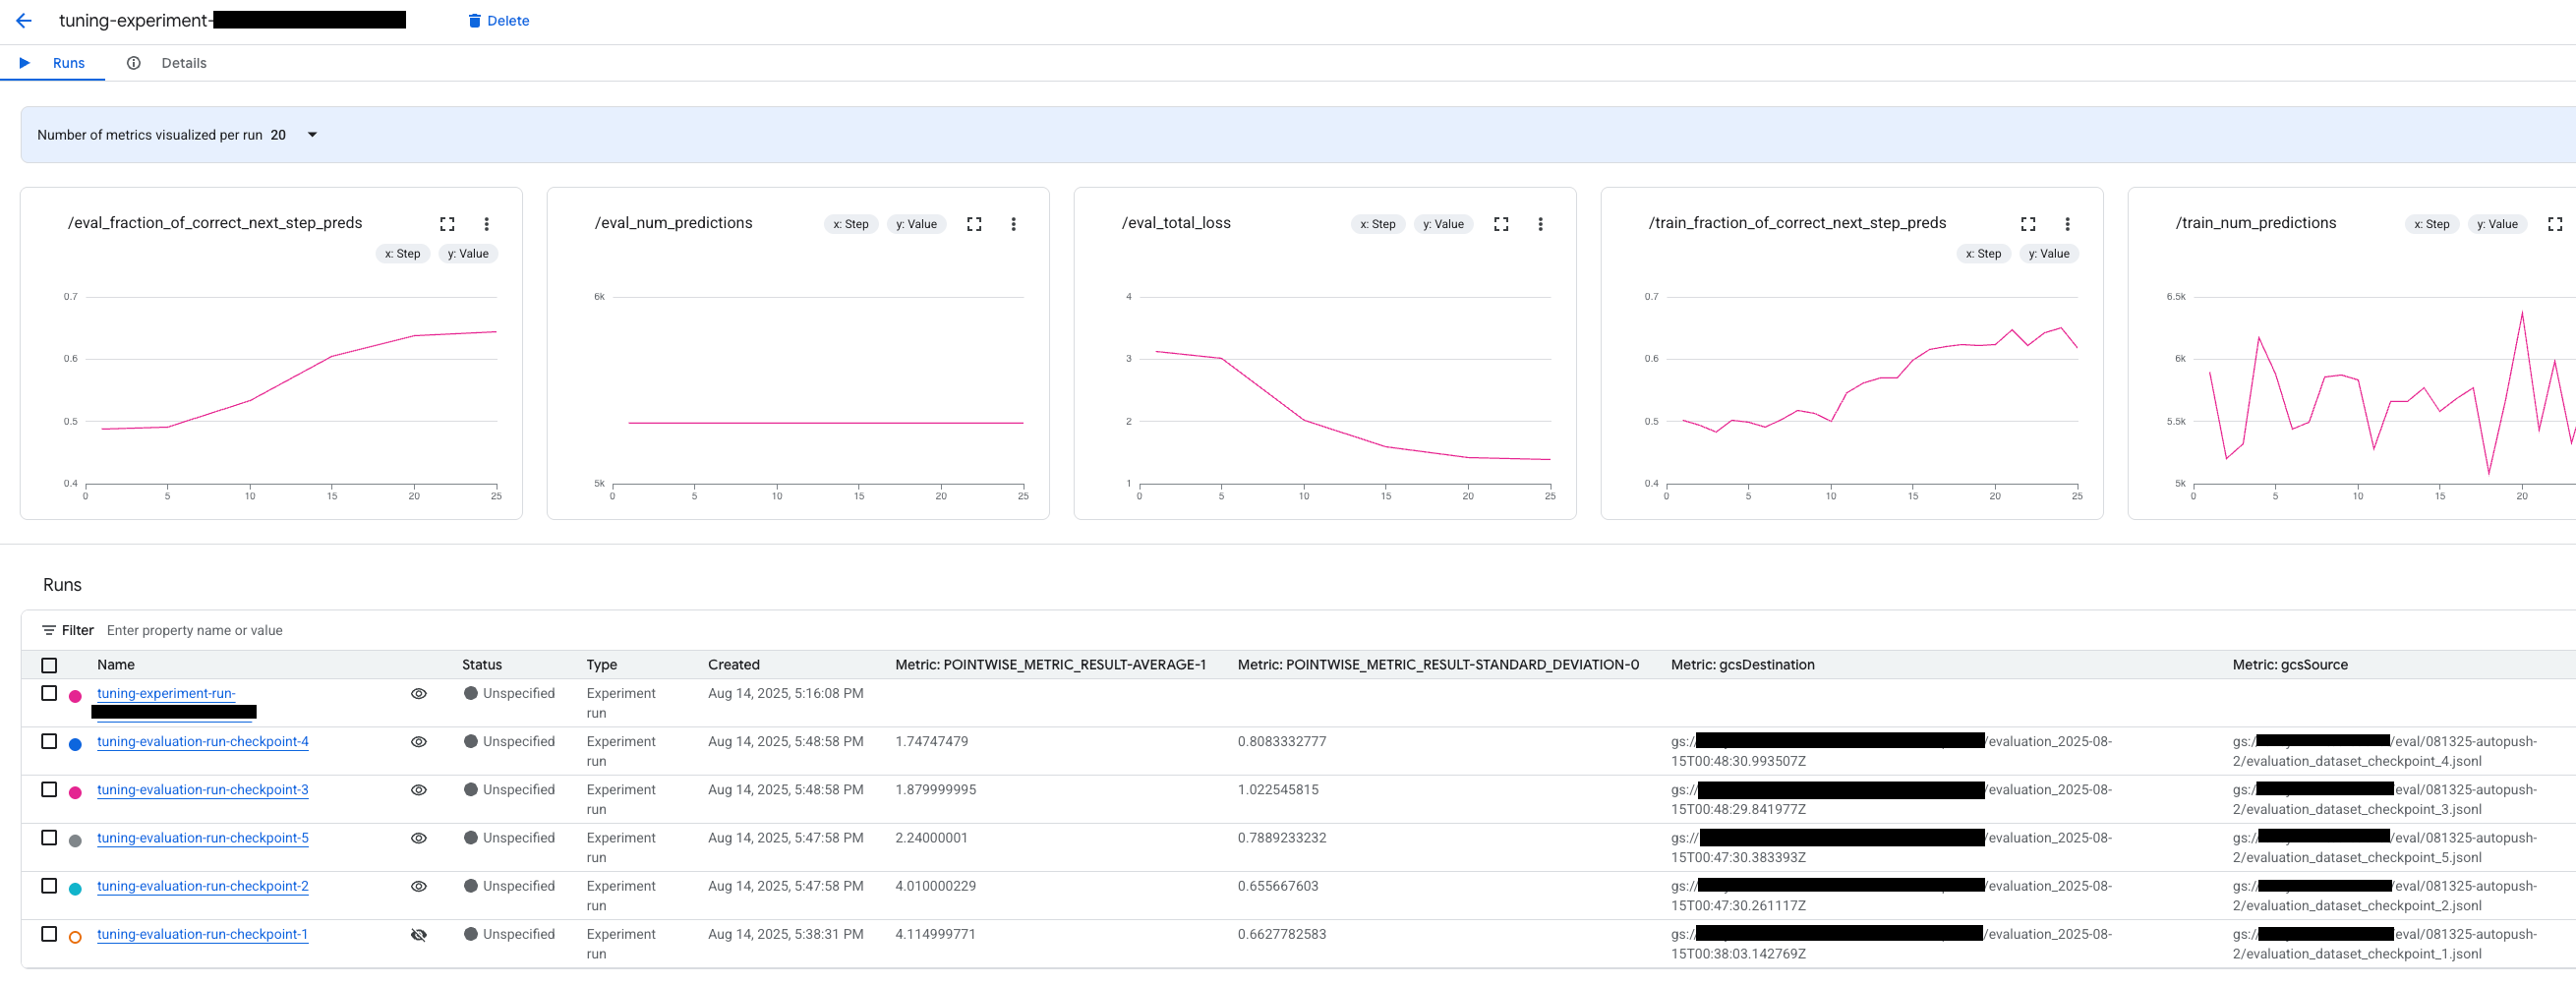Click the Metric: gcsDestination column header
2576x985 pixels.
(x=1742, y=665)
